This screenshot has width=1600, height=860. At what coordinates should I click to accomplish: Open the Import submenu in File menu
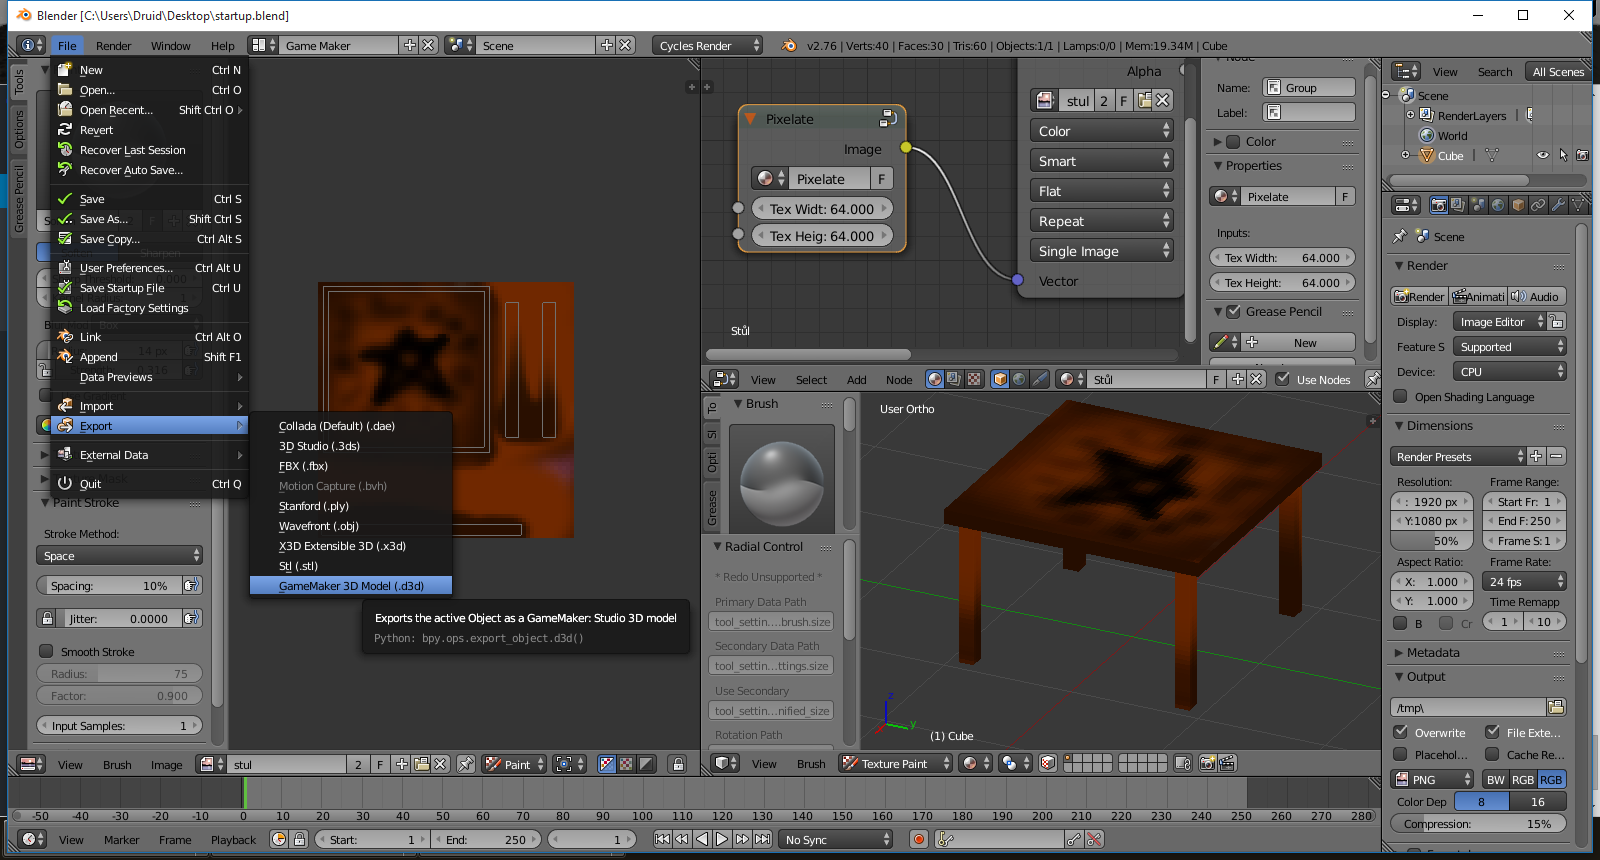pyautogui.click(x=149, y=406)
